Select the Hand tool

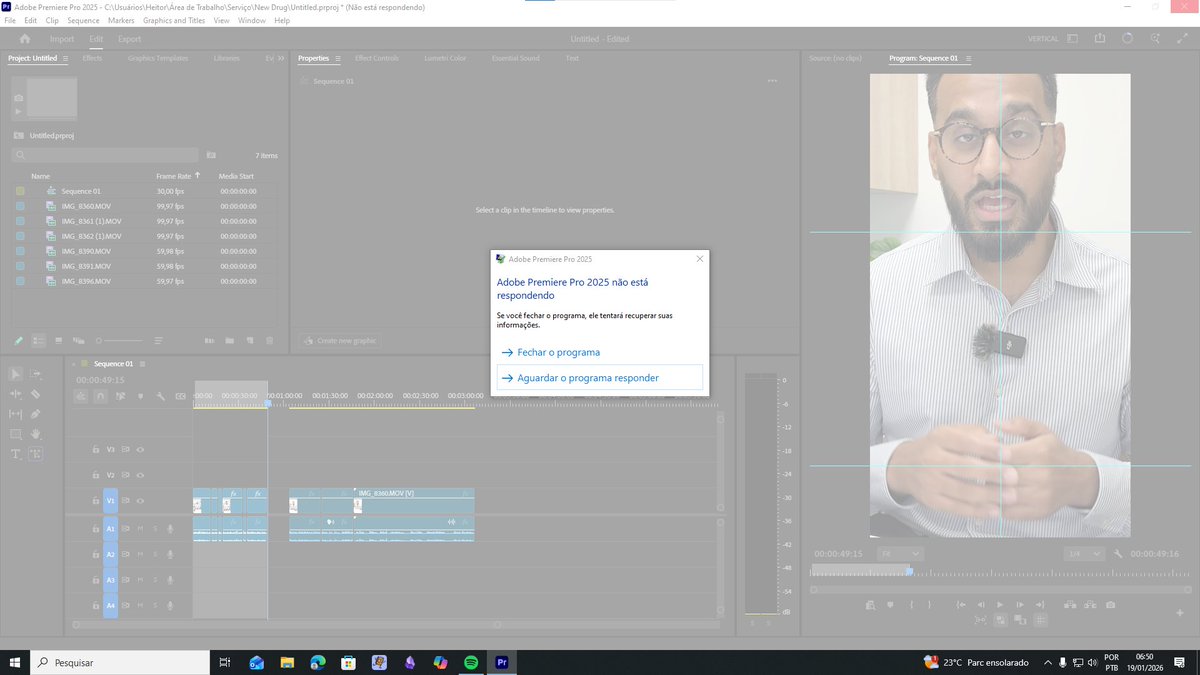[36, 434]
